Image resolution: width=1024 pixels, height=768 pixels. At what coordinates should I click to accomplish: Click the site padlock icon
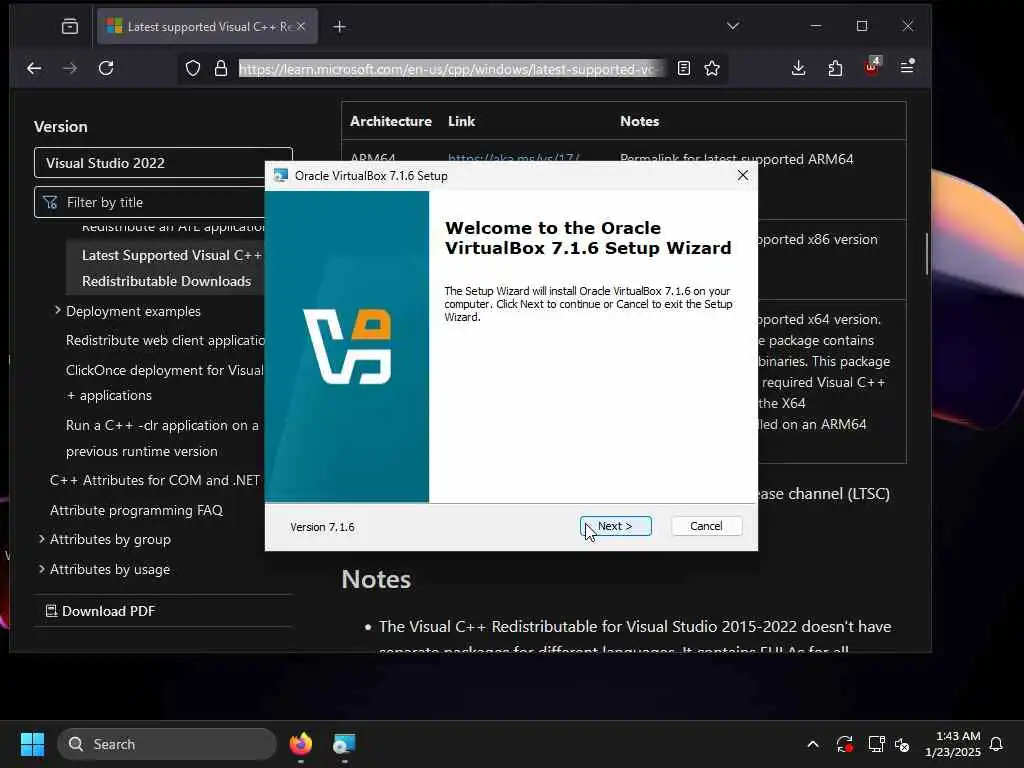pos(221,69)
